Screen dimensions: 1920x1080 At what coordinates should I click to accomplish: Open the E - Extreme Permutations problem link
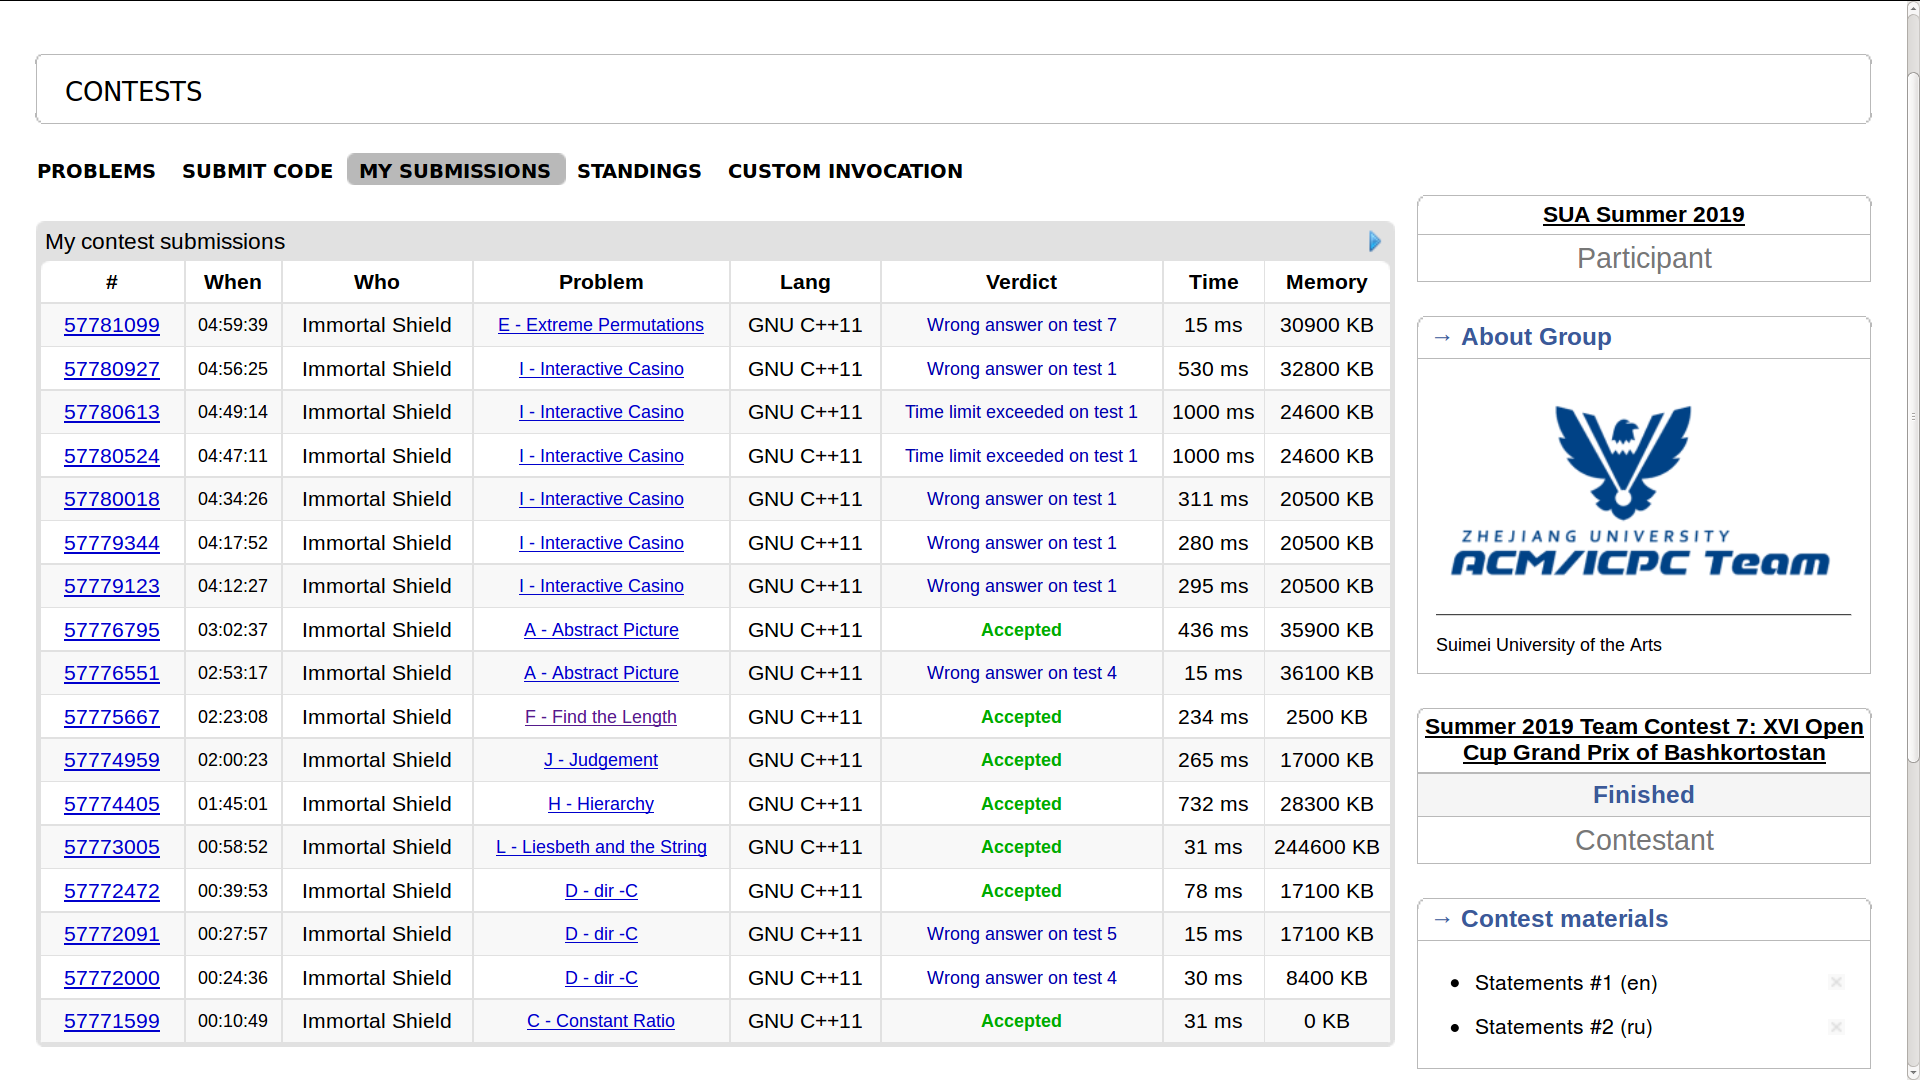pyautogui.click(x=600, y=326)
